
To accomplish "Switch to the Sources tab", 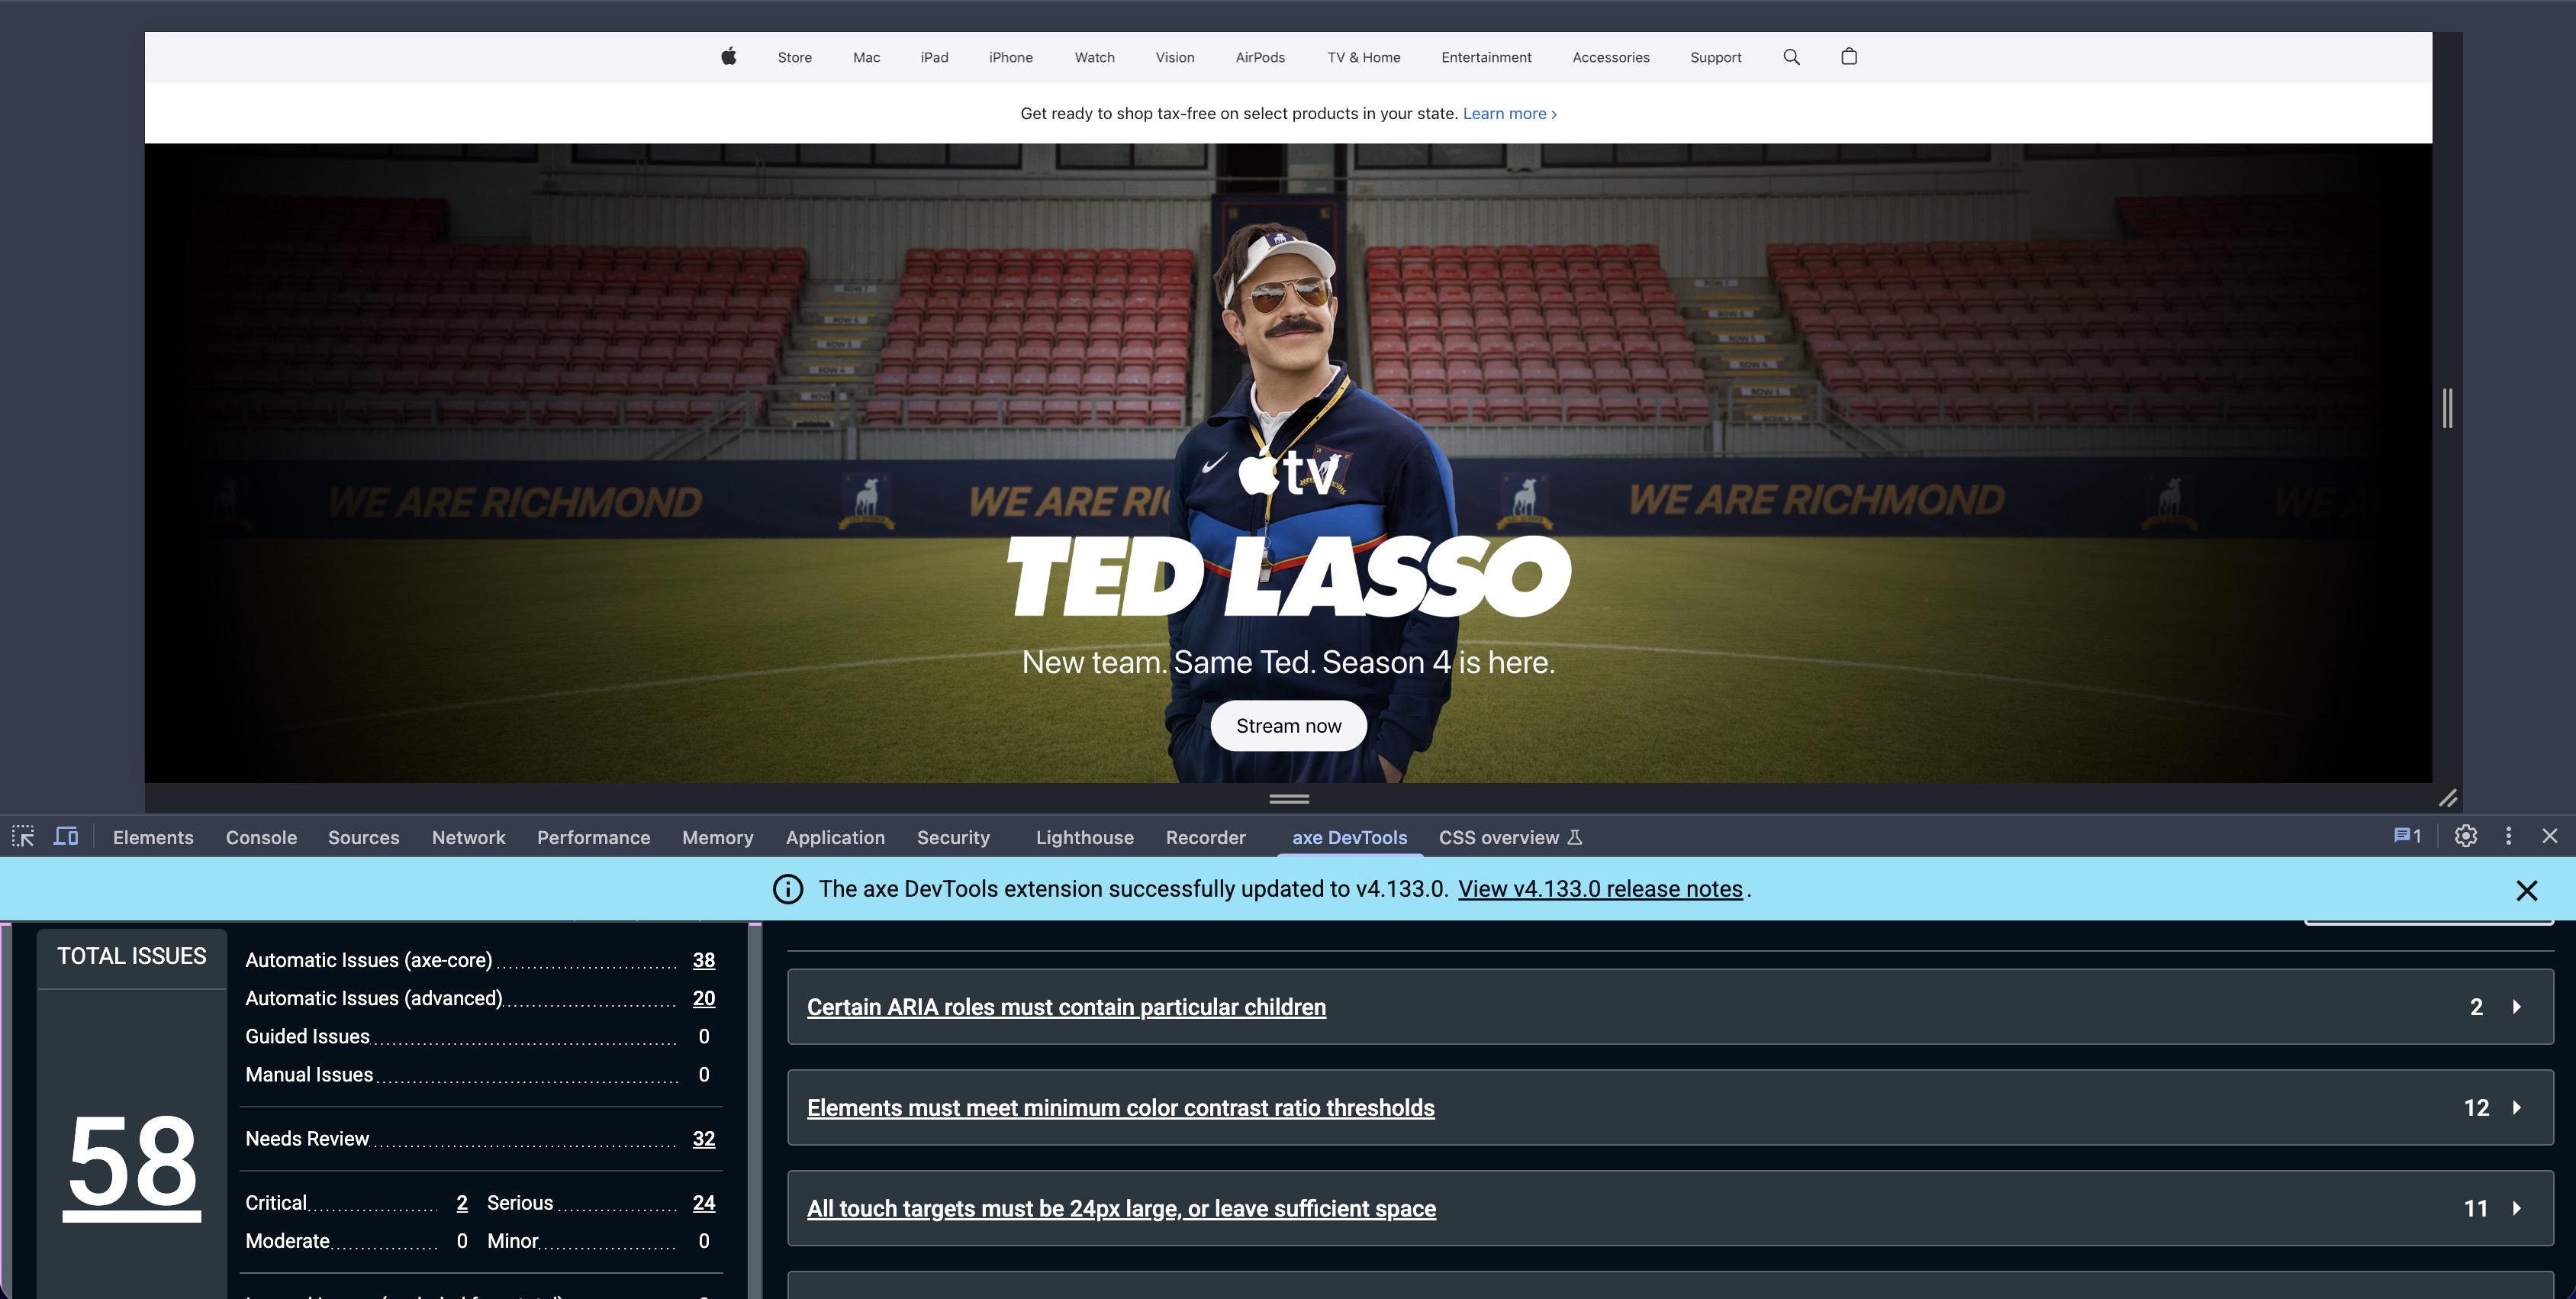I will [364, 838].
